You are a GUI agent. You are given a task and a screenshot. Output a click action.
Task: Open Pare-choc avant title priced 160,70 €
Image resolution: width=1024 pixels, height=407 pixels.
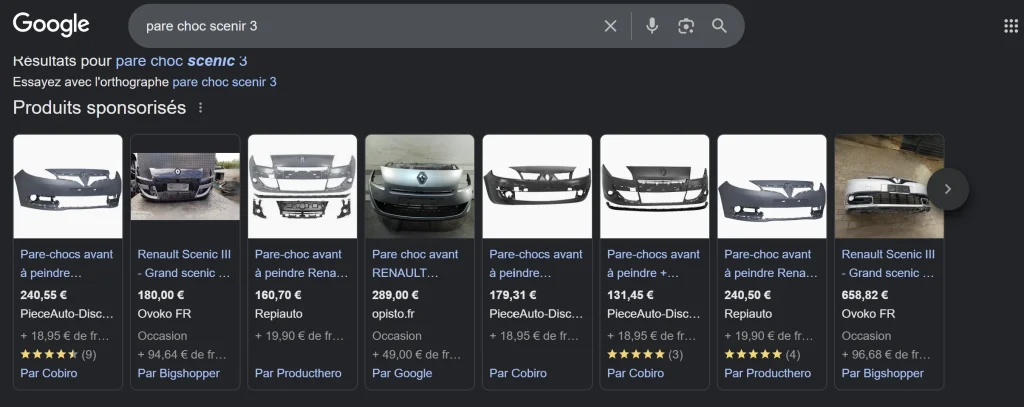coord(302,263)
